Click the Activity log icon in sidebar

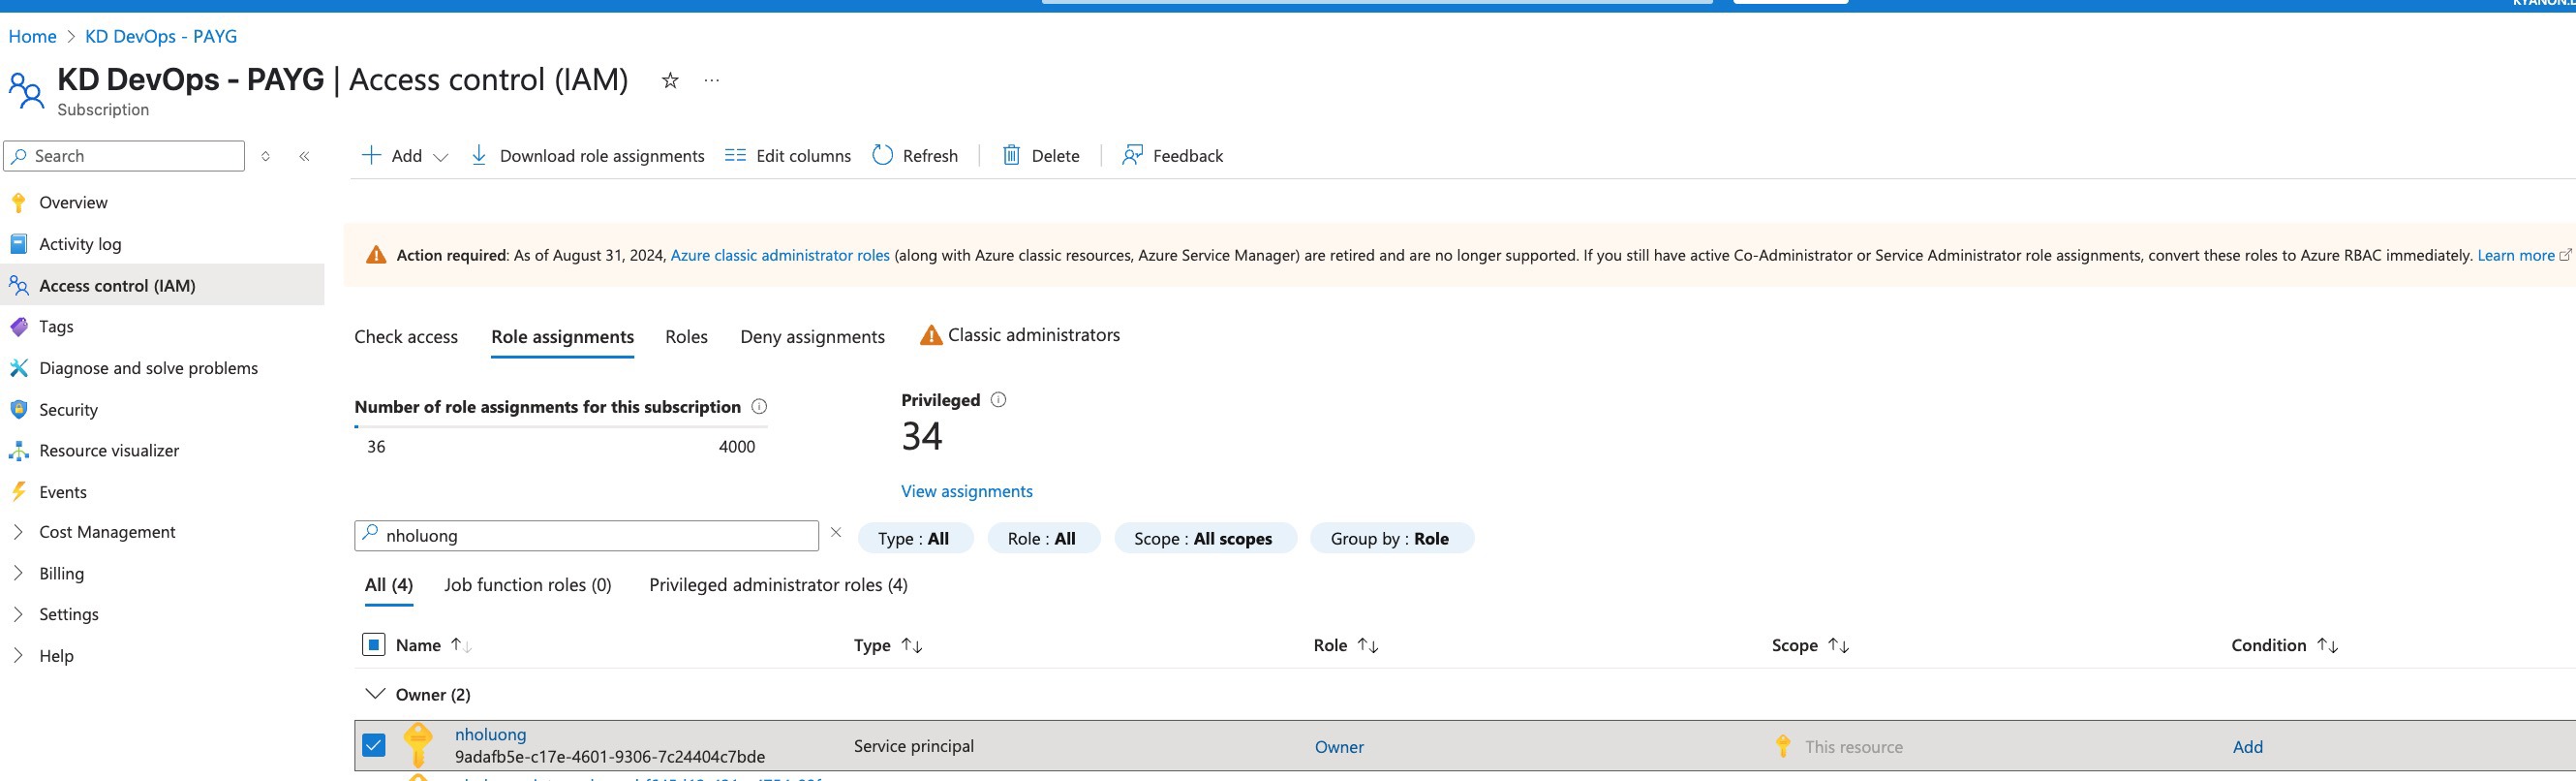pos(18,244)
